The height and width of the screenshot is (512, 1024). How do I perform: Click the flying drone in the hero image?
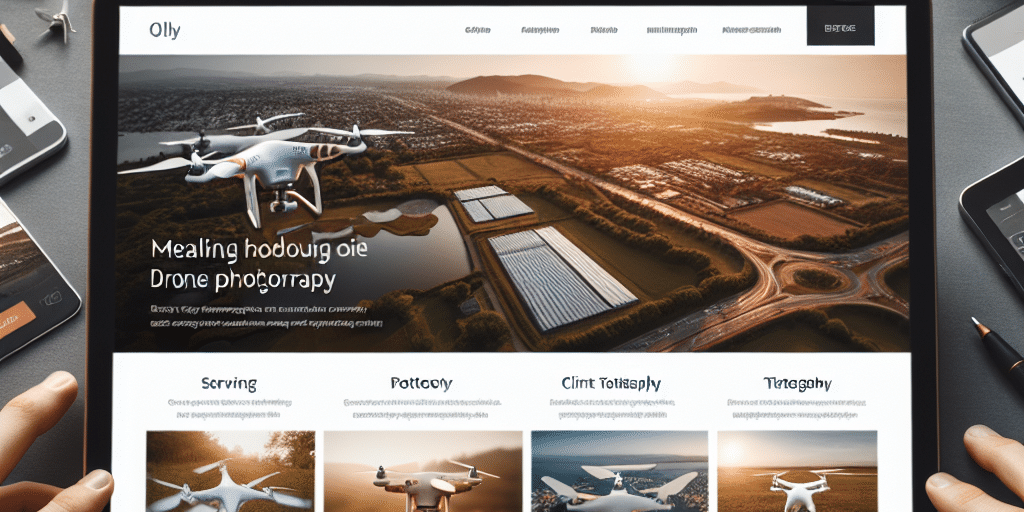(268, 164)
